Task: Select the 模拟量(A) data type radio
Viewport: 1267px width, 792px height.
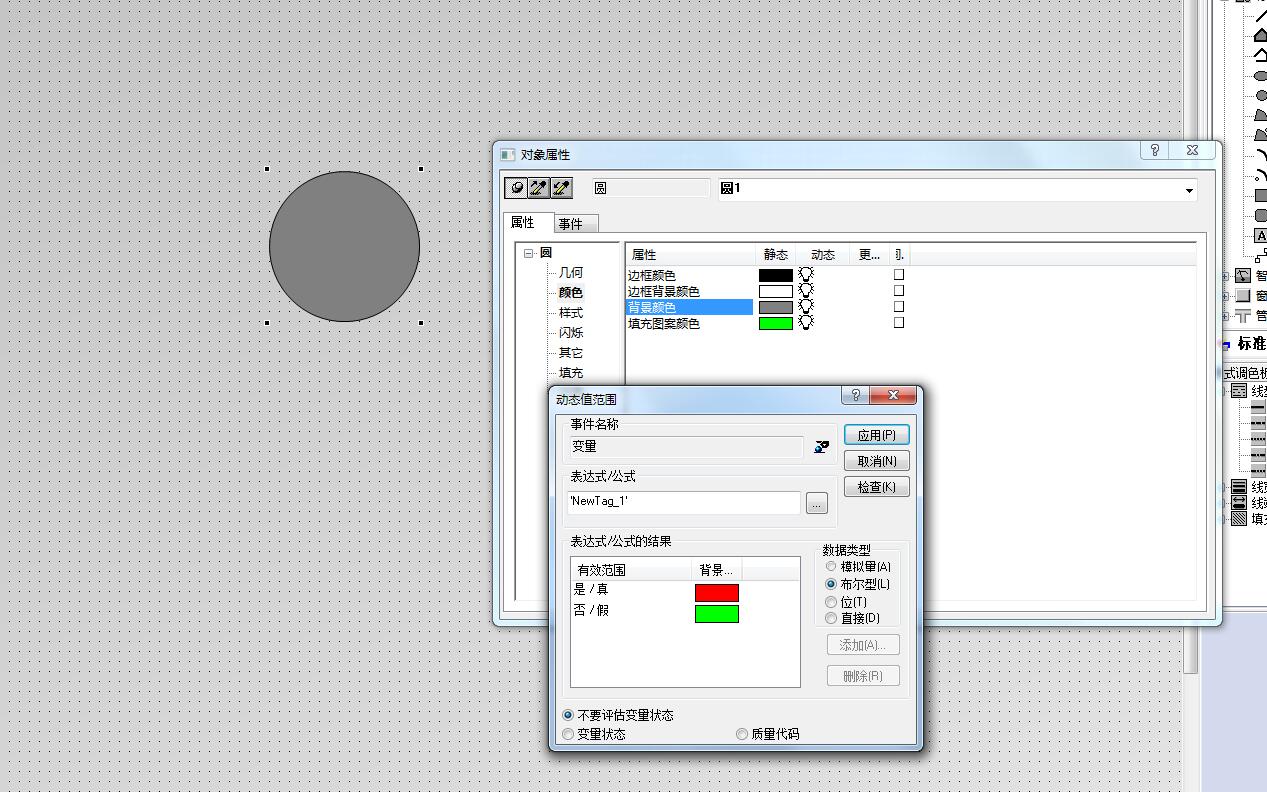Action: point(831,567)
